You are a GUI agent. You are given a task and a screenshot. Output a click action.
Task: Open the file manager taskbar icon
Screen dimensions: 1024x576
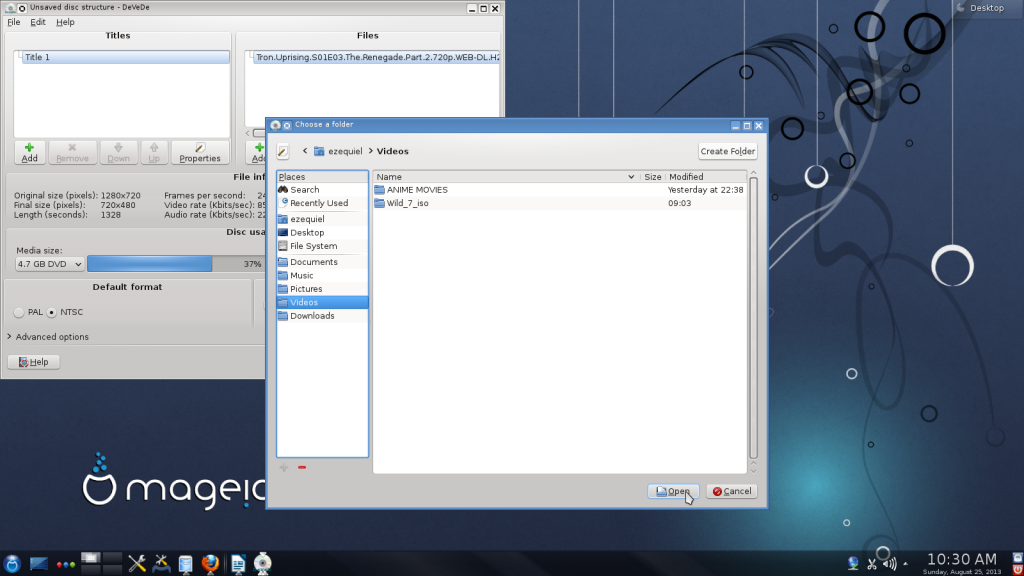tap(185, 564)
